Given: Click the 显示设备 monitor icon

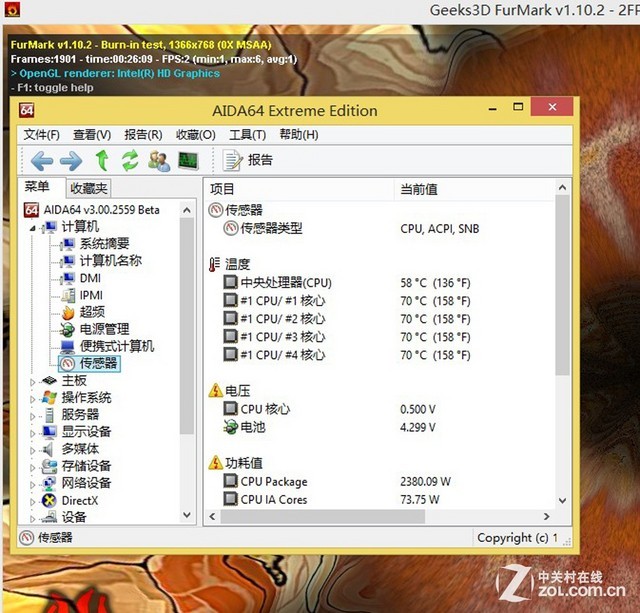Looking at the screenshot, I should tap(49, 432).
